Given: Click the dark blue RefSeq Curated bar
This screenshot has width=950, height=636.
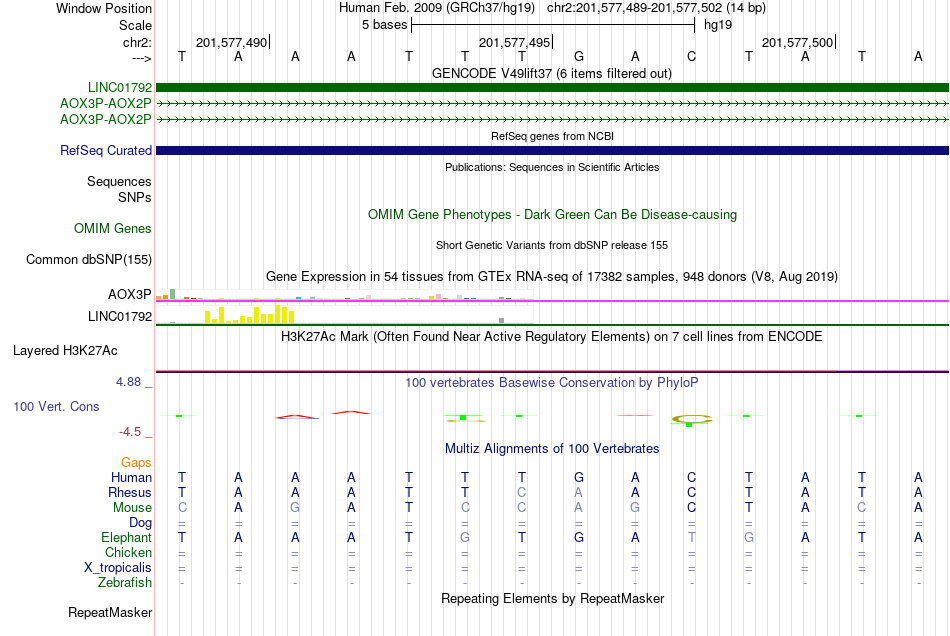Looking at the screenshot, I should coord(552,150).
